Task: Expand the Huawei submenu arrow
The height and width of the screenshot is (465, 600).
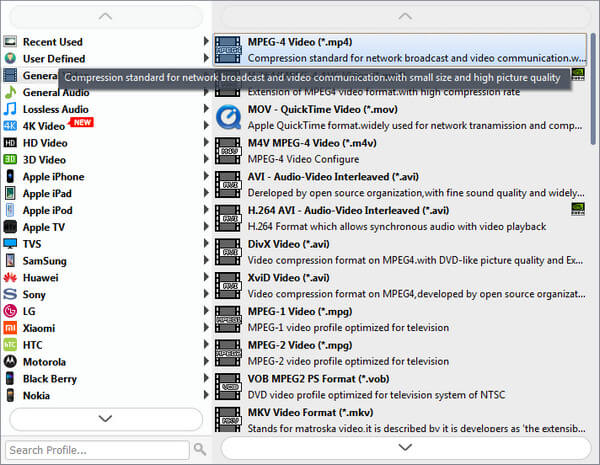Action: (x=206, y=277)
